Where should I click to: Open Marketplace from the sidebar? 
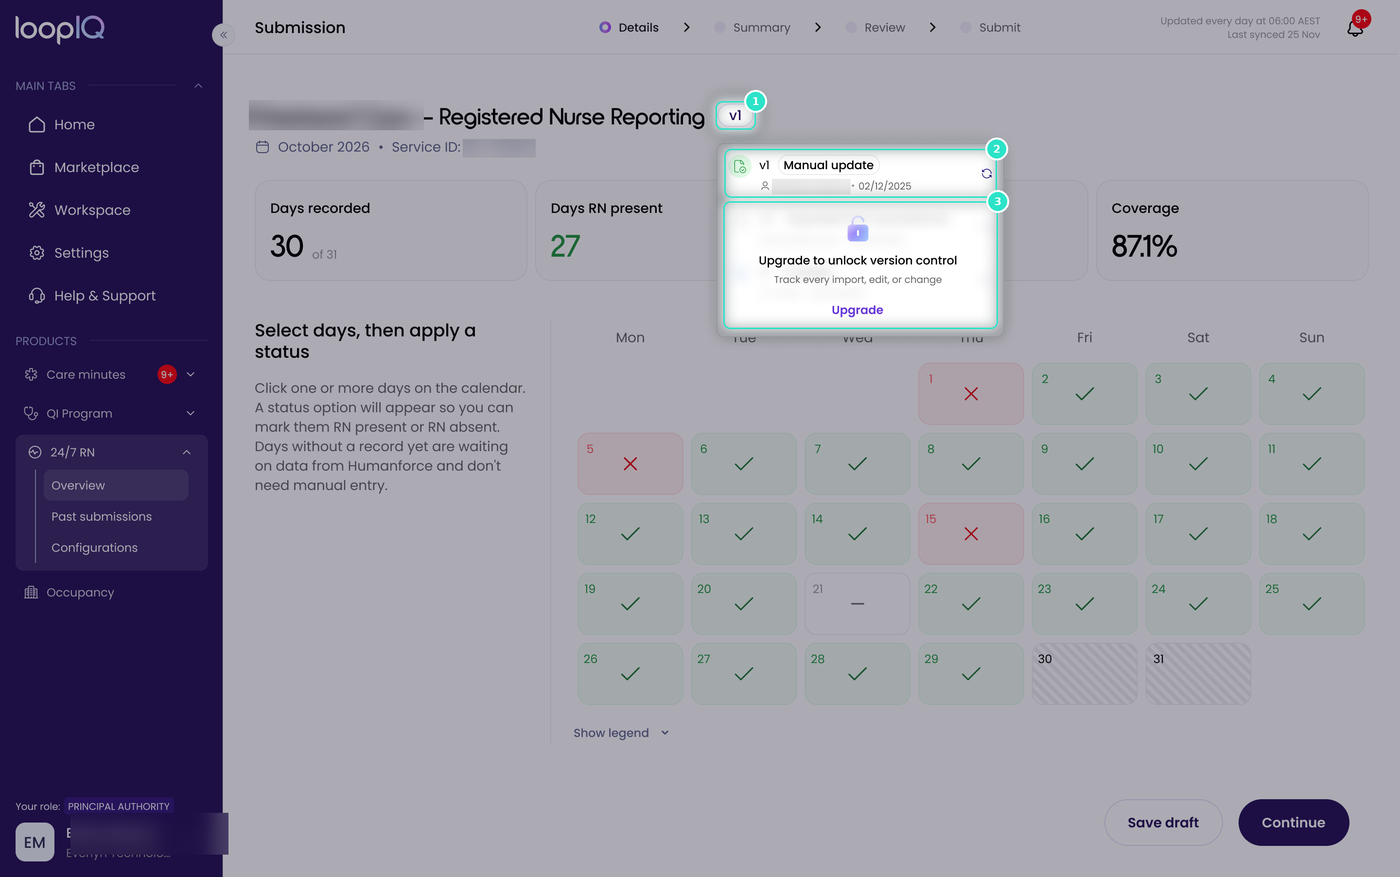pyautogui.click(x=96, y=167)
